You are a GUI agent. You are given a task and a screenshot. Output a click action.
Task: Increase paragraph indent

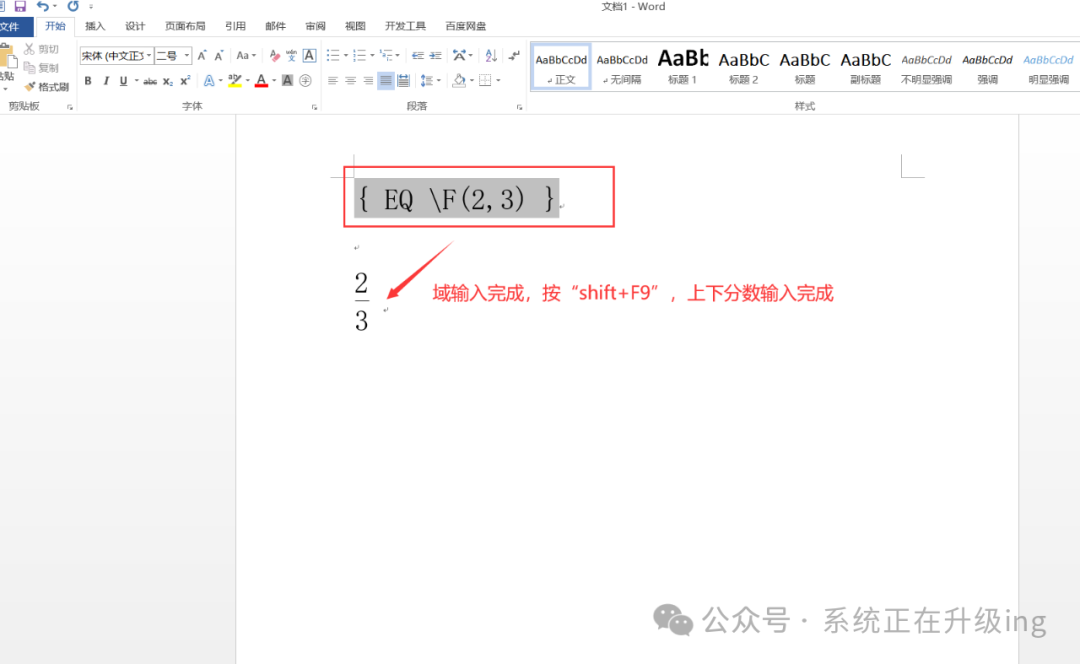click(435, 55)
